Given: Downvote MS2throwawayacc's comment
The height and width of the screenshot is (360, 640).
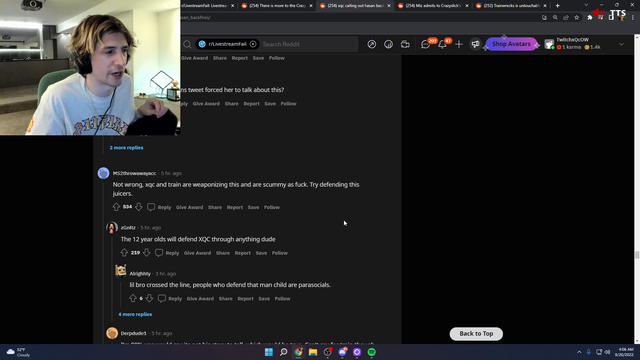Looking at the screenshot, I should pyautogui.click(x=139, y=207).
